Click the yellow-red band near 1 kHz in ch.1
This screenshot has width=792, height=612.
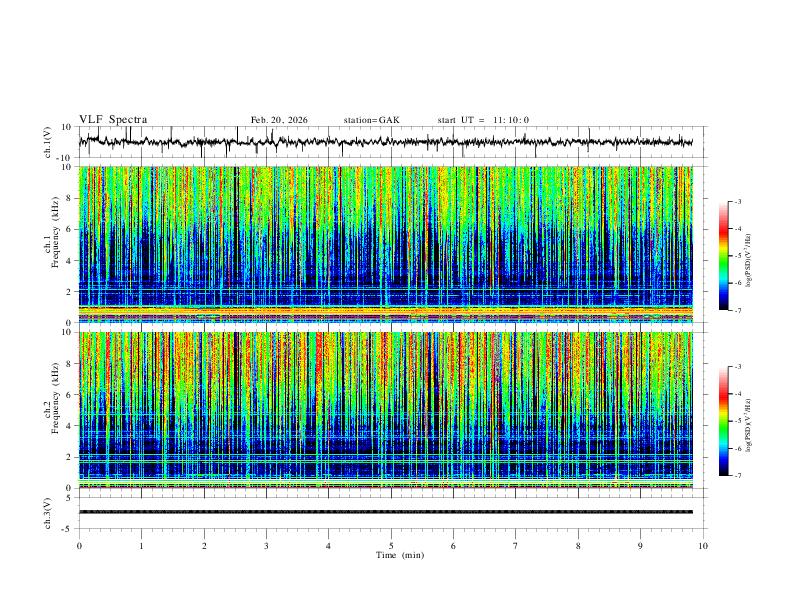click(385, 311)
